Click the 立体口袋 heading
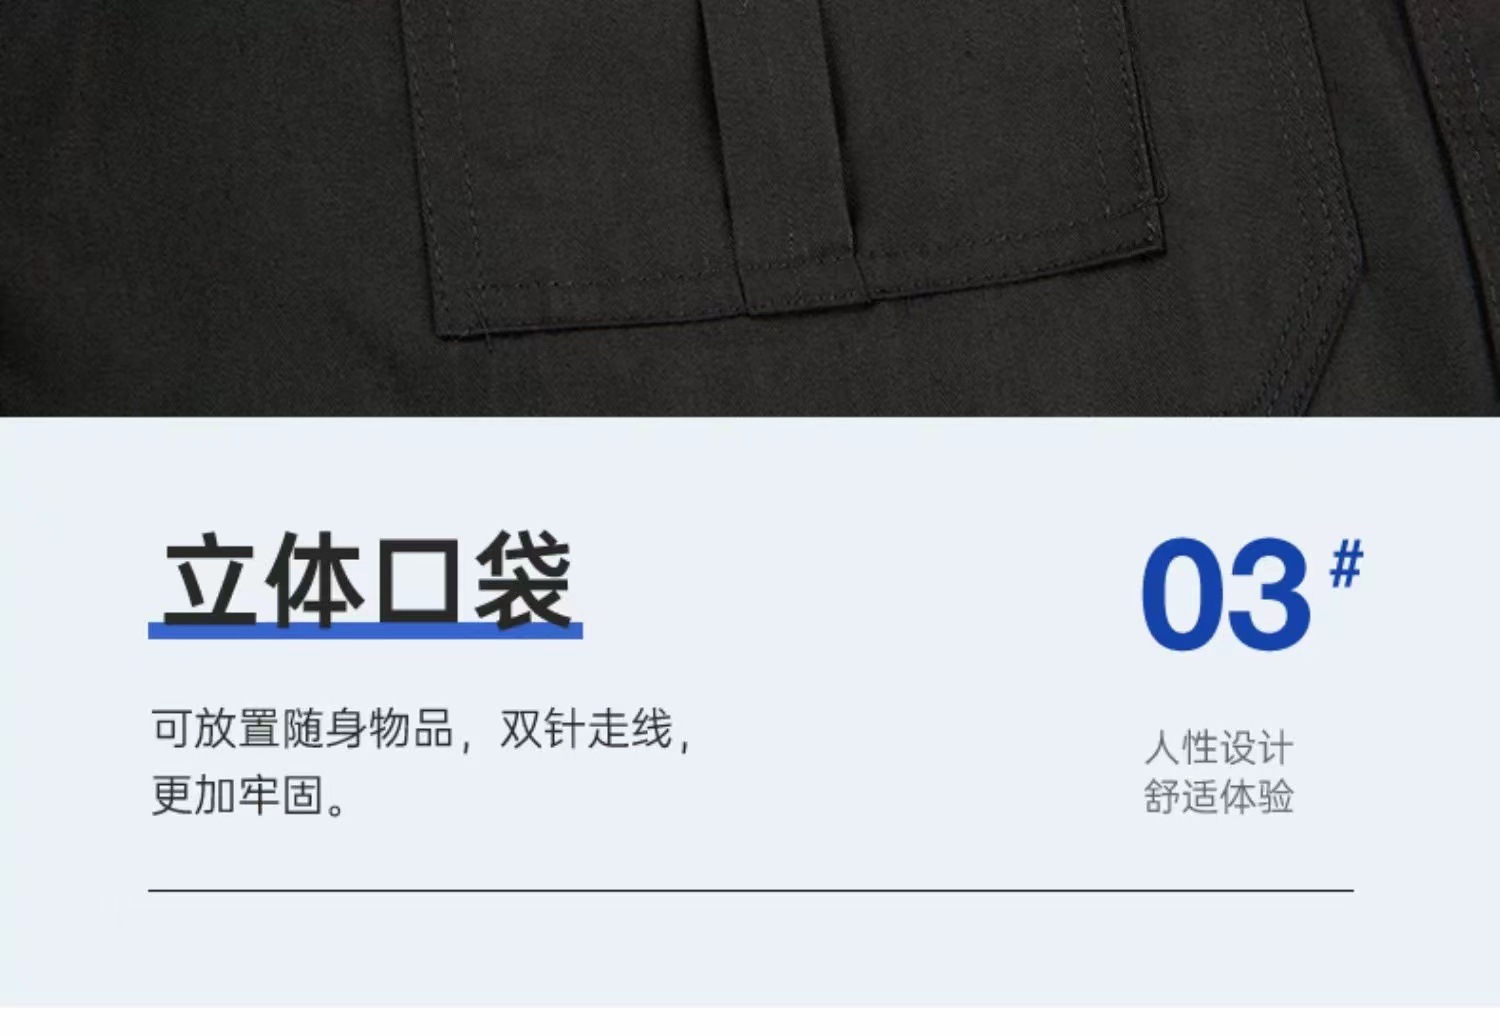 (368, 581)
